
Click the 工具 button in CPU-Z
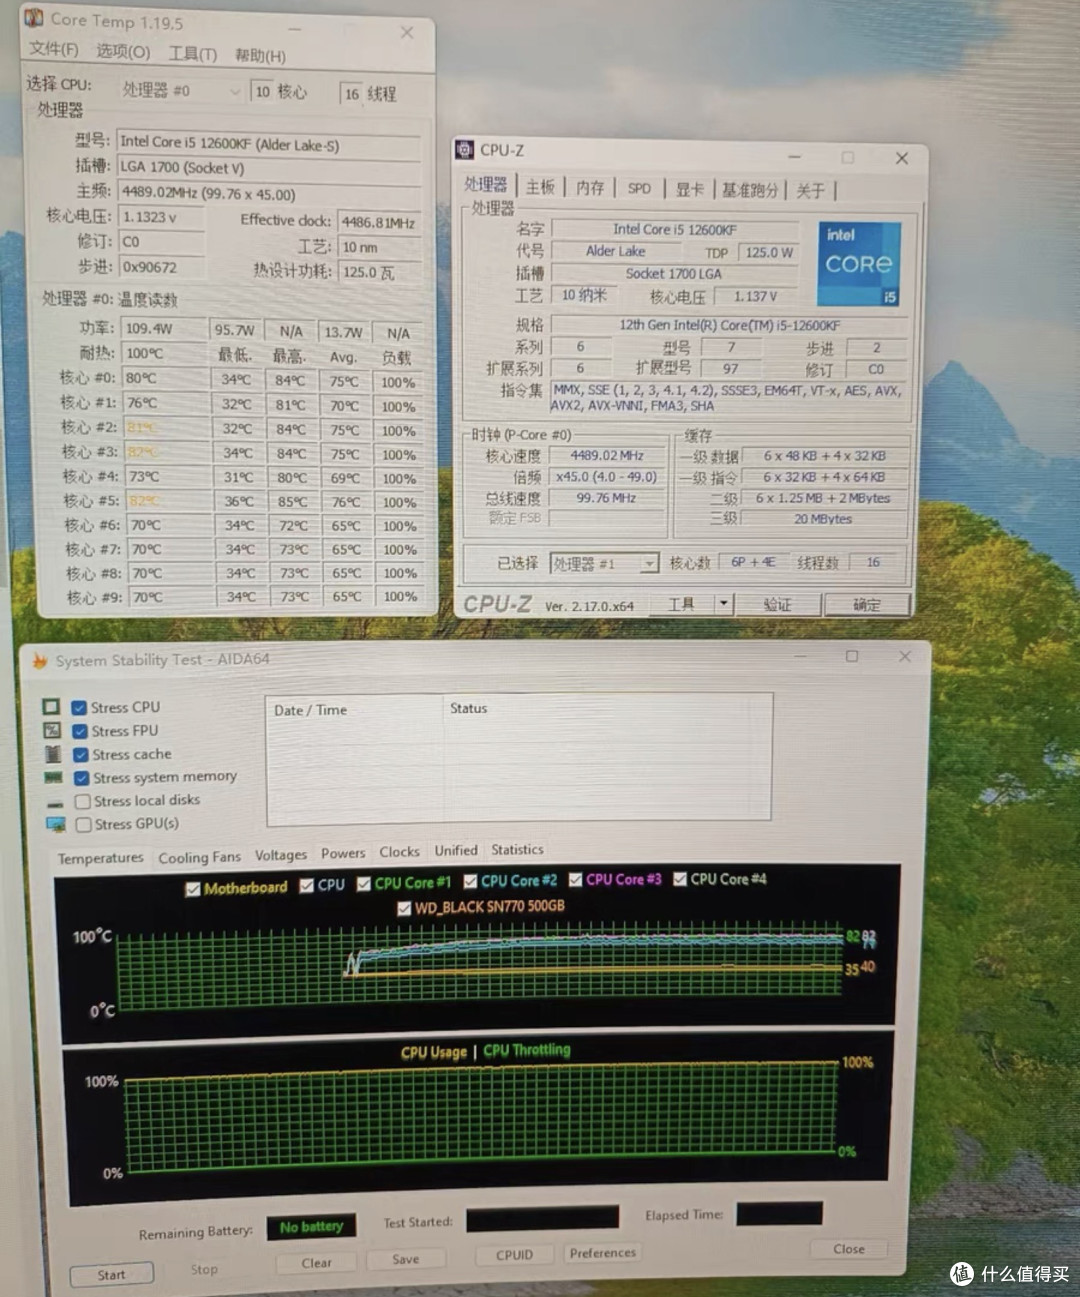(681, 604)
